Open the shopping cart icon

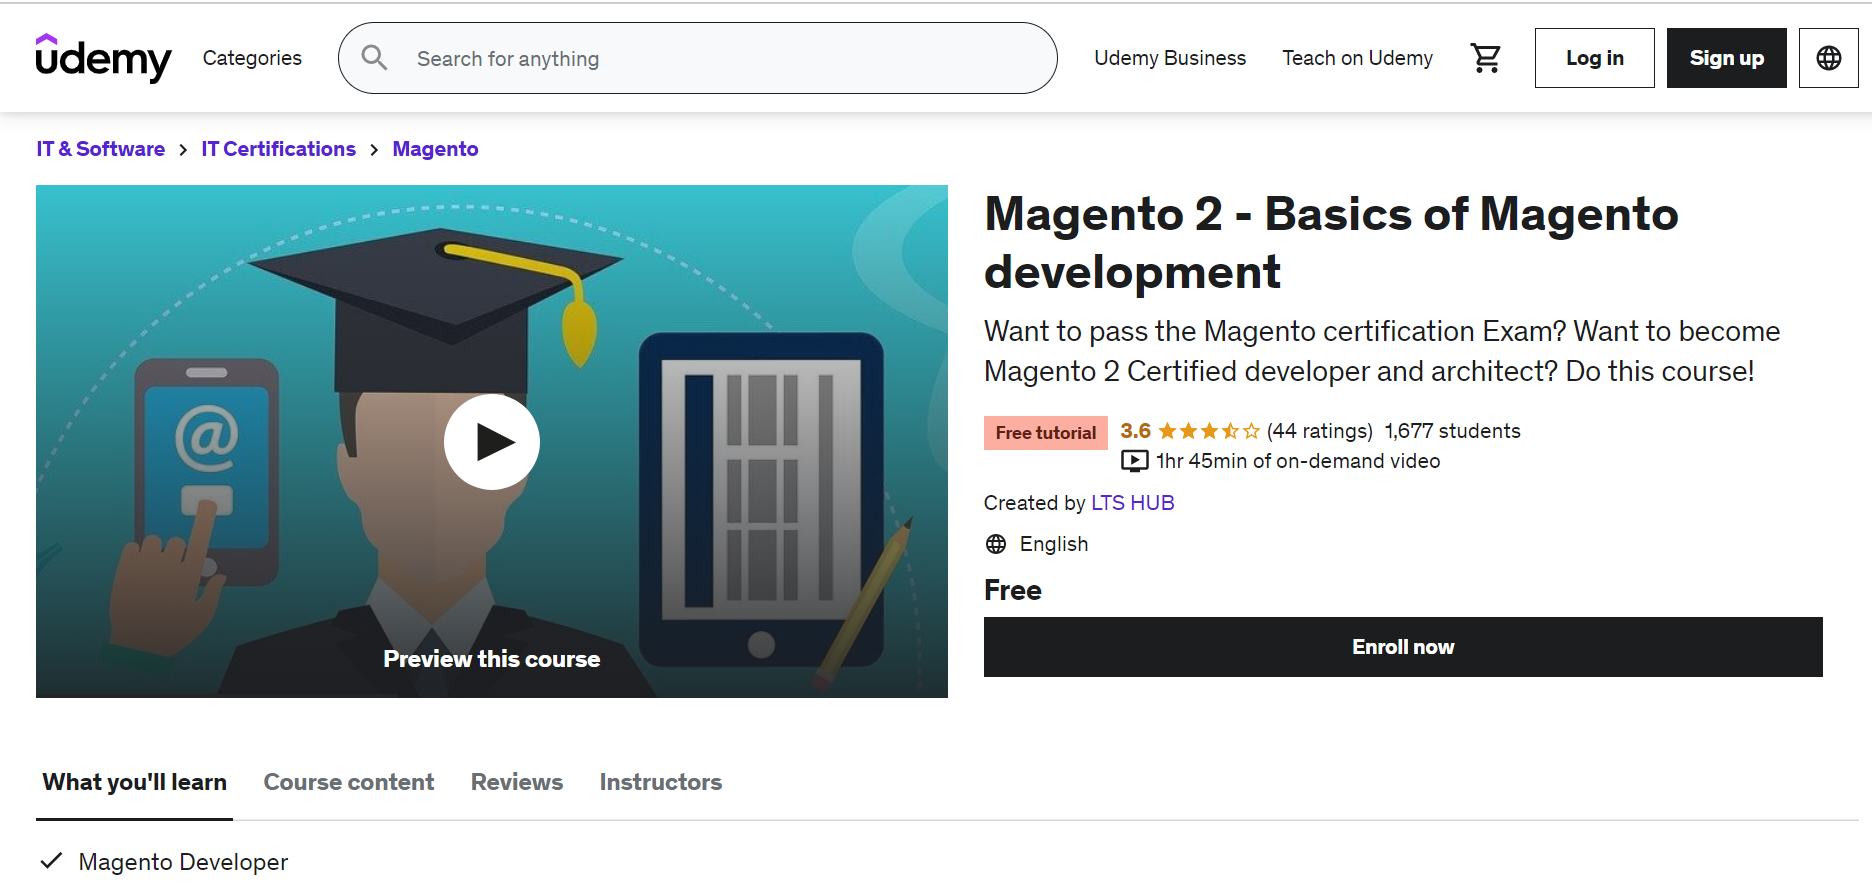[1485, 58]
